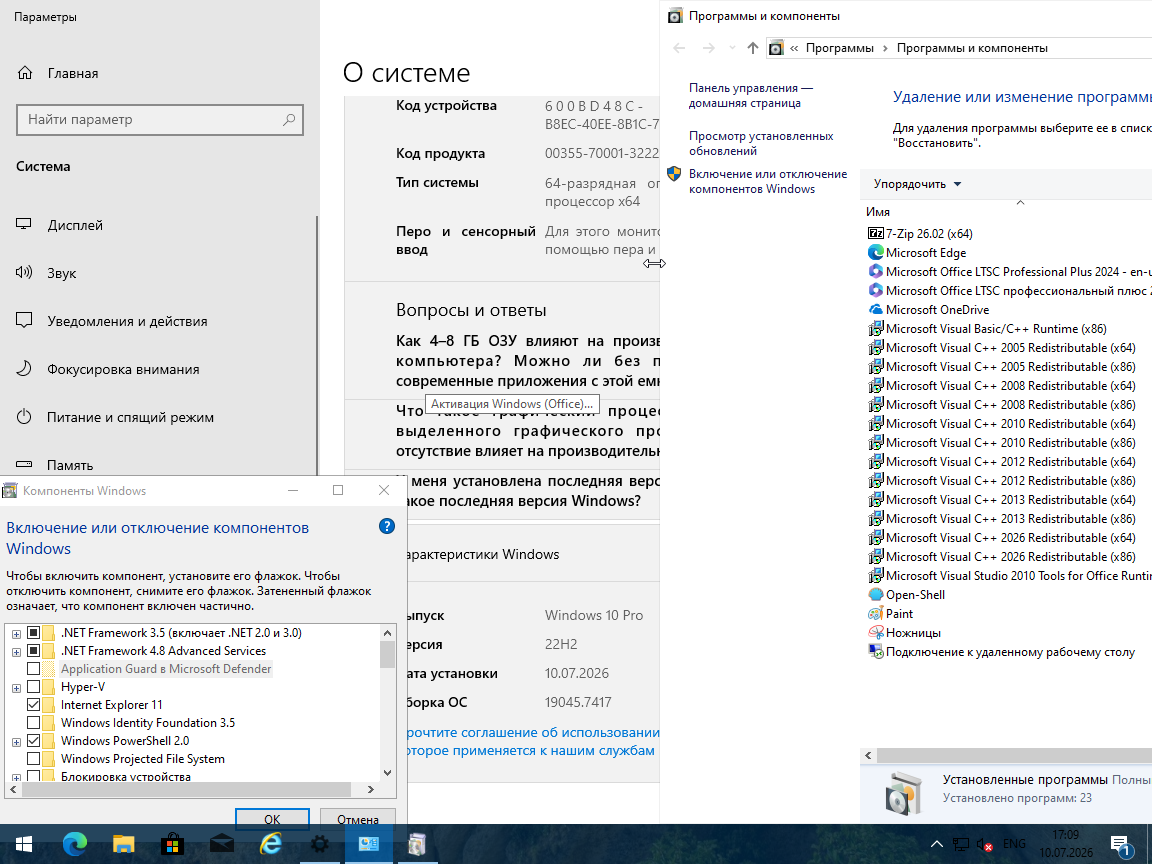Click Программы breadcrumb in address bar
1152x864 pixels.
pos(840,48)
